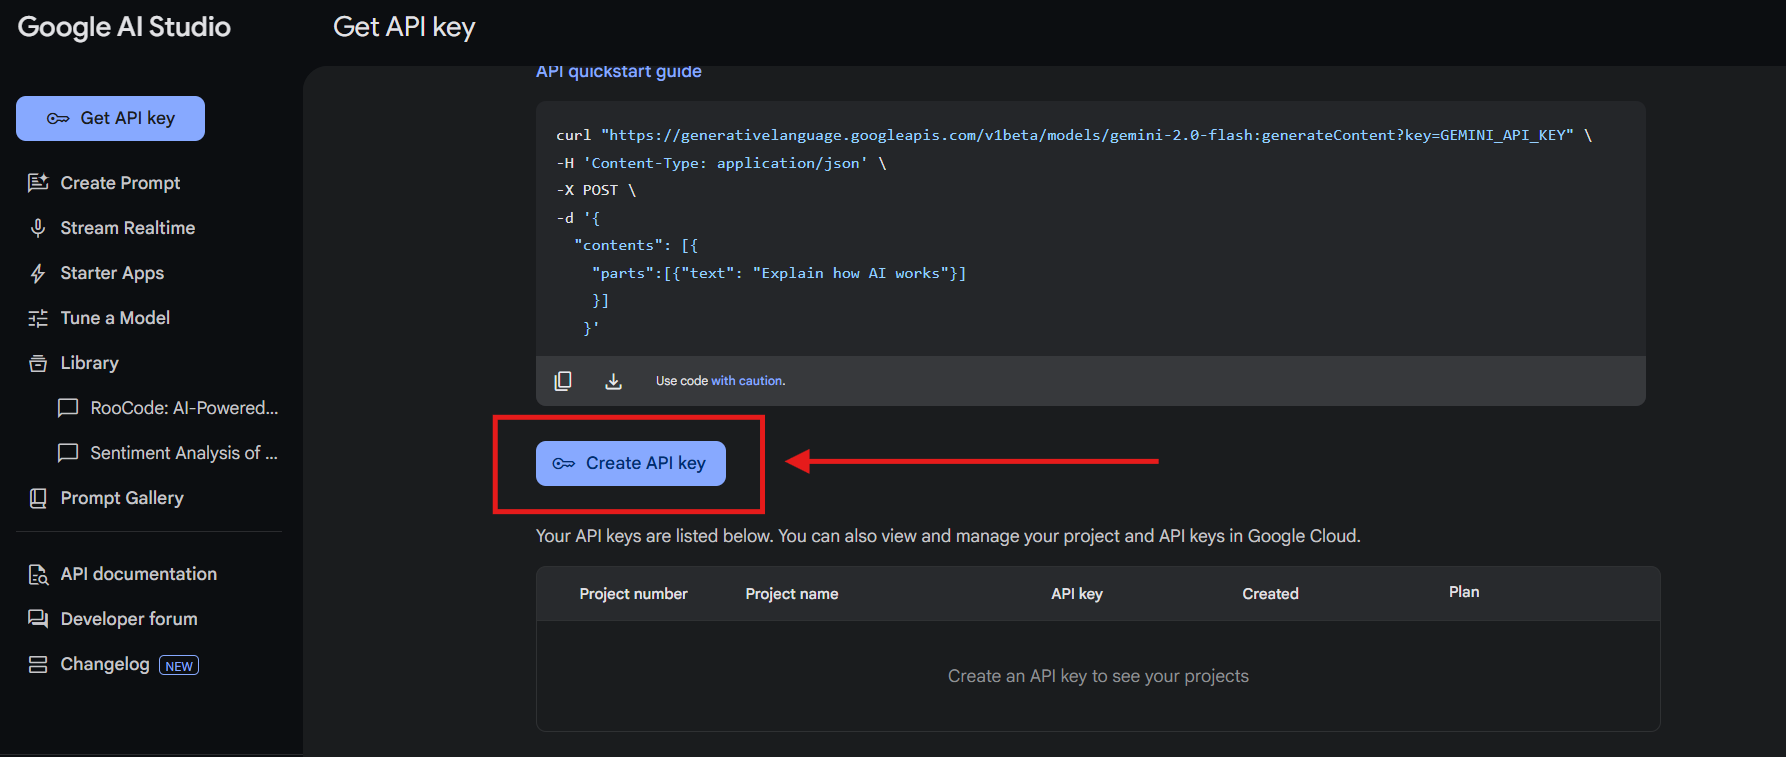This screenshot has width=1786, height=757.
Task: Click the Project name column header
Action: pyautogui.click(x=792, y=594)
